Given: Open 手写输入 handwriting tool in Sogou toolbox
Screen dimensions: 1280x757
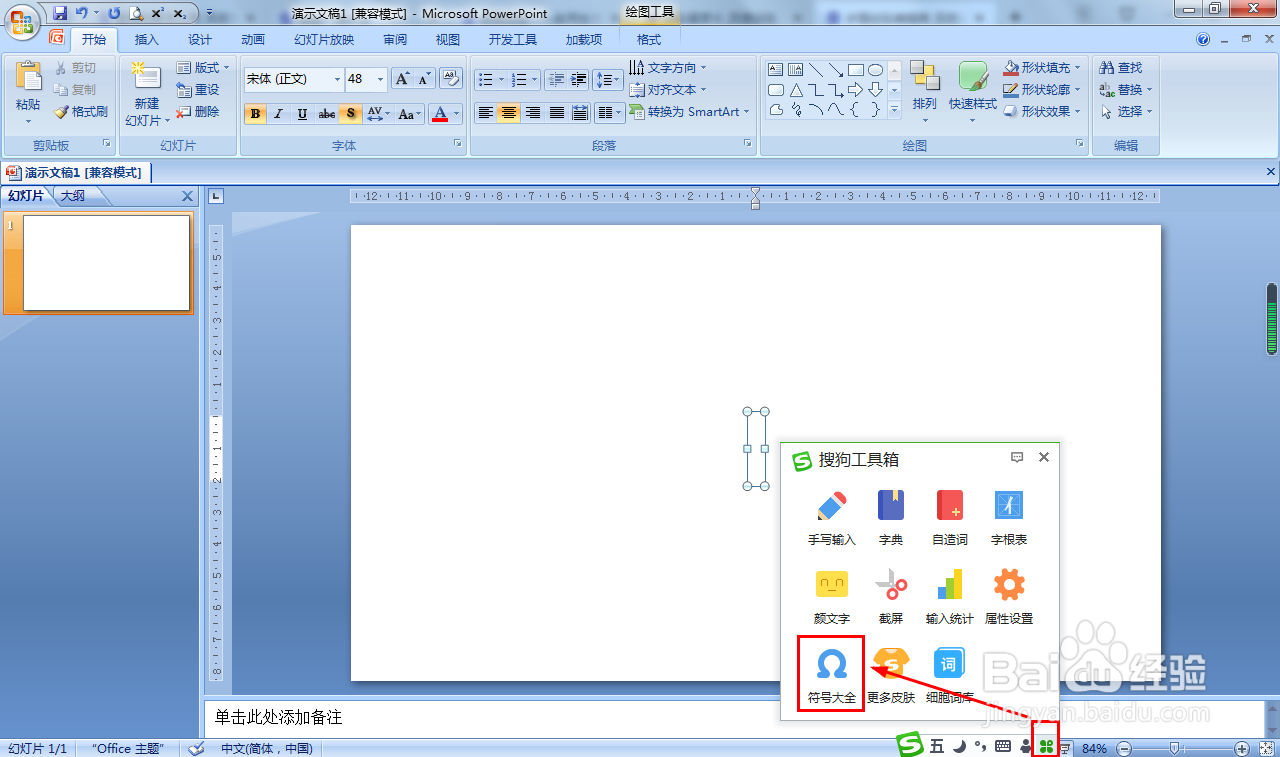Looking at the screenshot, I should click(x=831, y=517).
